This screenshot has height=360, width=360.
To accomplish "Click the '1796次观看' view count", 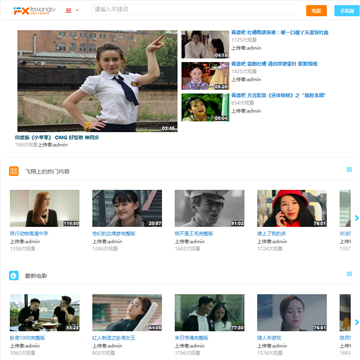I will tap(187, 353).
